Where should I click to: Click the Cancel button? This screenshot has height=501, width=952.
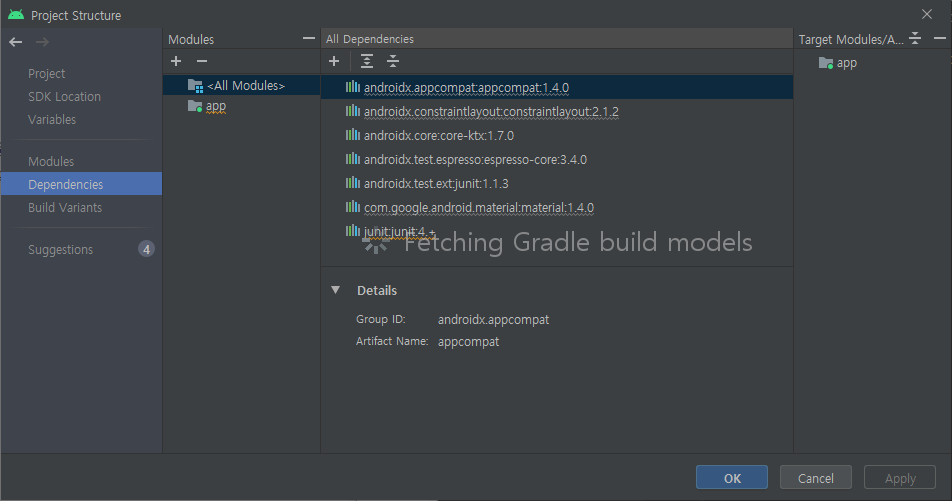click(x=815, y=477)
